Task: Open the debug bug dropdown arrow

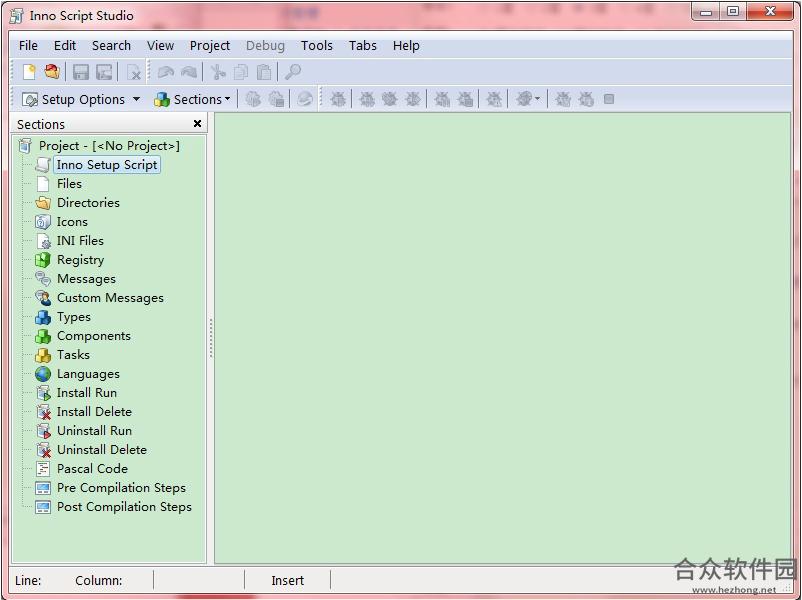Action: click(x=537, y=99)
